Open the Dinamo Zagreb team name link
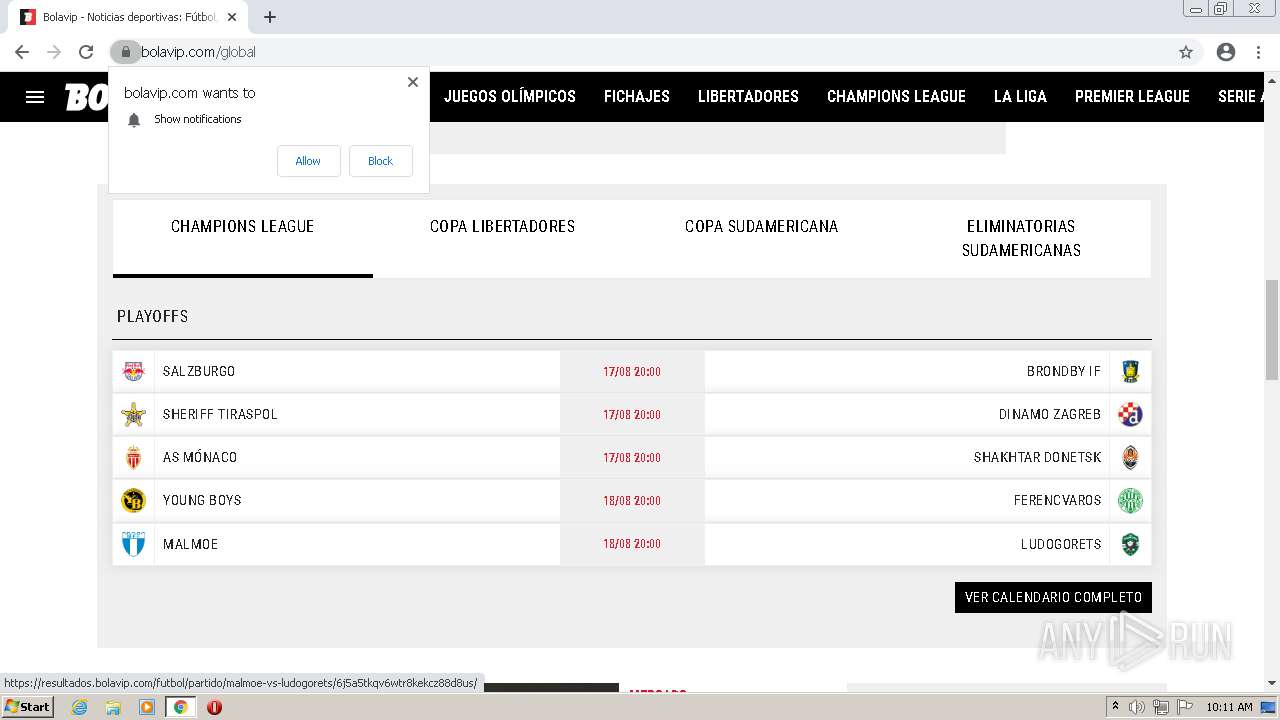This screenshot has width=1280, height=720. coord(1050,414)
